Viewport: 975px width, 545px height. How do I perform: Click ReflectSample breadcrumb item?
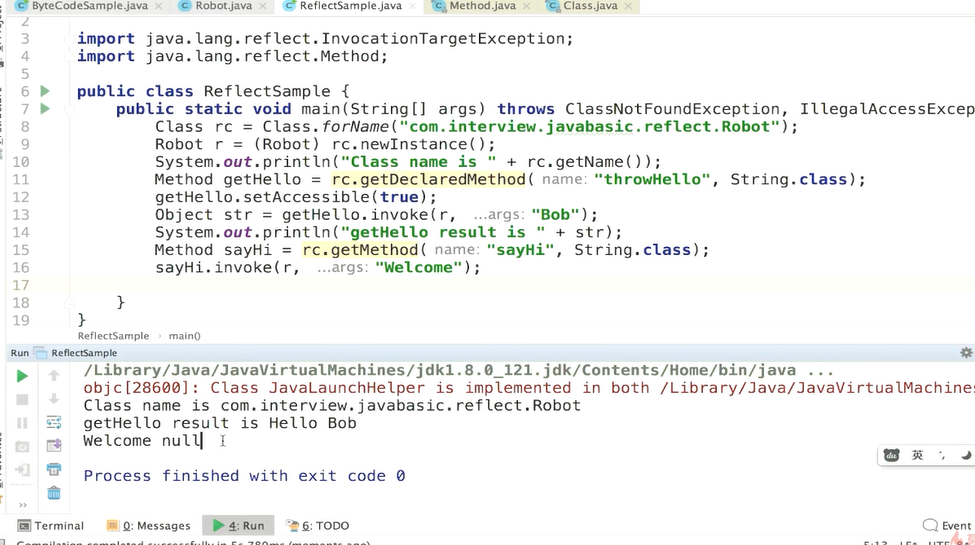pos(113,336)
